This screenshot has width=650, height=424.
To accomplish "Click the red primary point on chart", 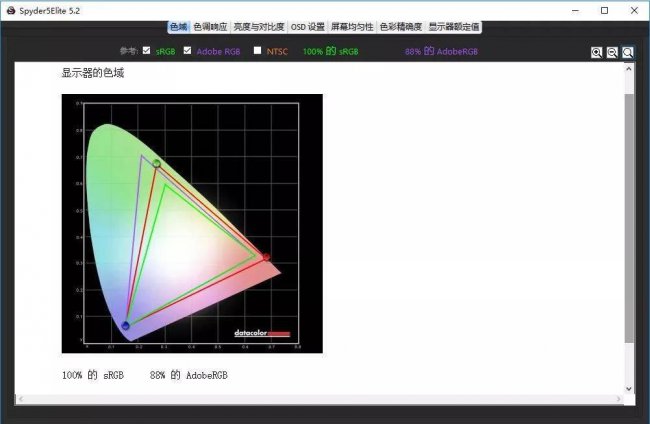I will pos(266,257).
